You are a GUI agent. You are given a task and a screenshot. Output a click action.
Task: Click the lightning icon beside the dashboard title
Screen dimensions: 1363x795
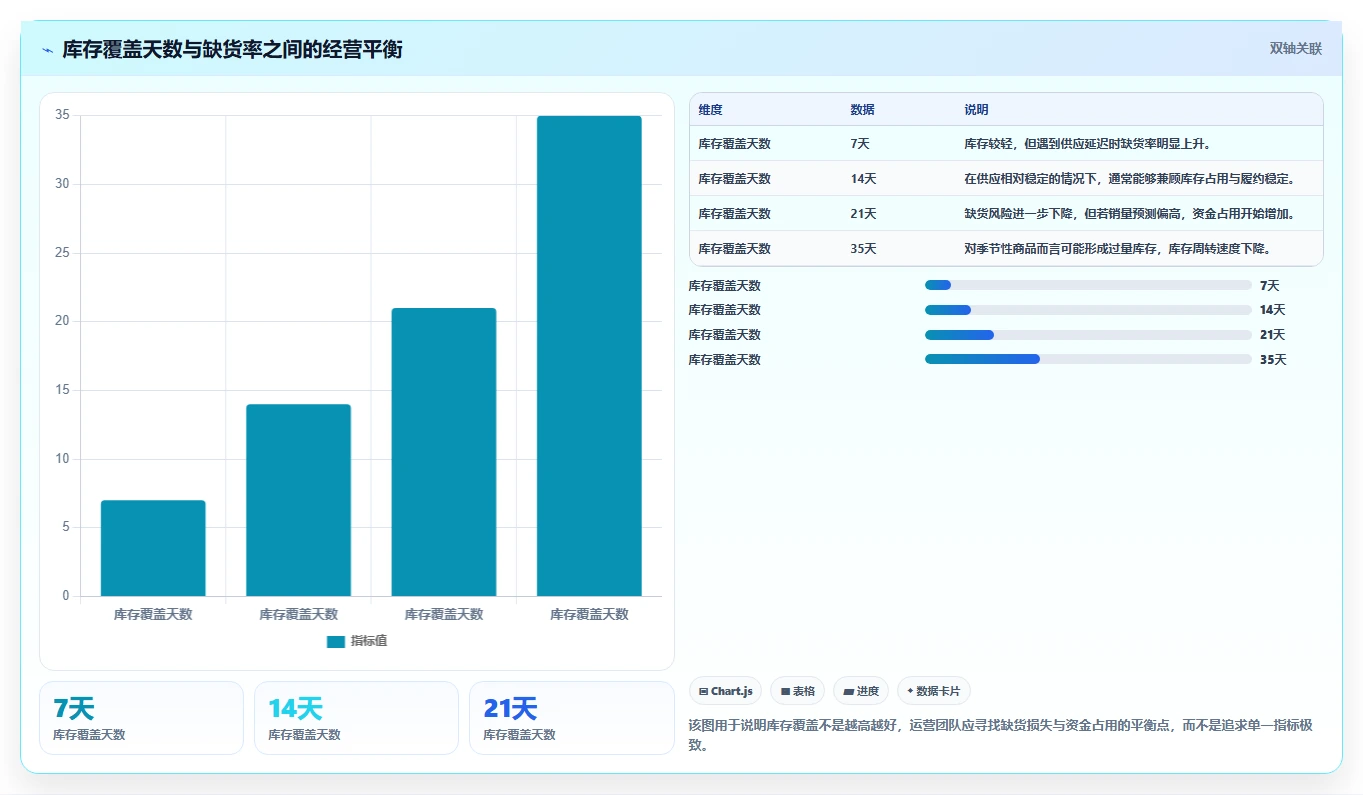48,50
